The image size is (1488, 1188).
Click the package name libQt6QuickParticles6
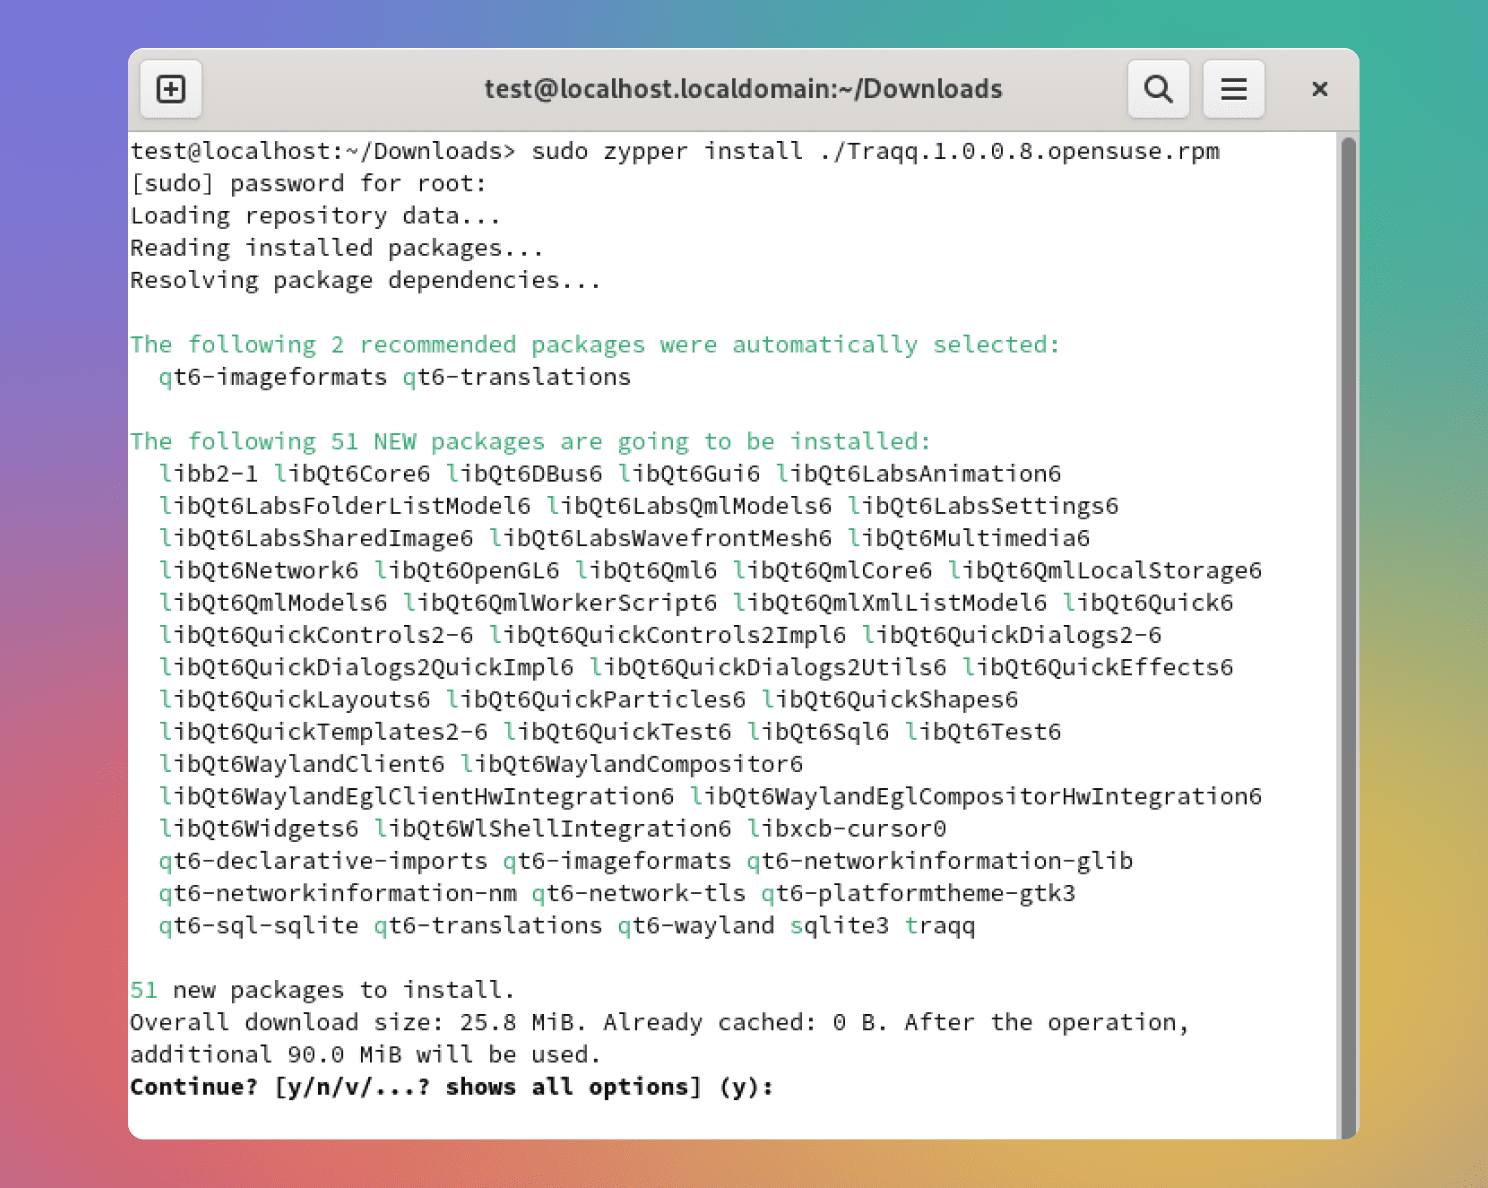click(596, 700)
